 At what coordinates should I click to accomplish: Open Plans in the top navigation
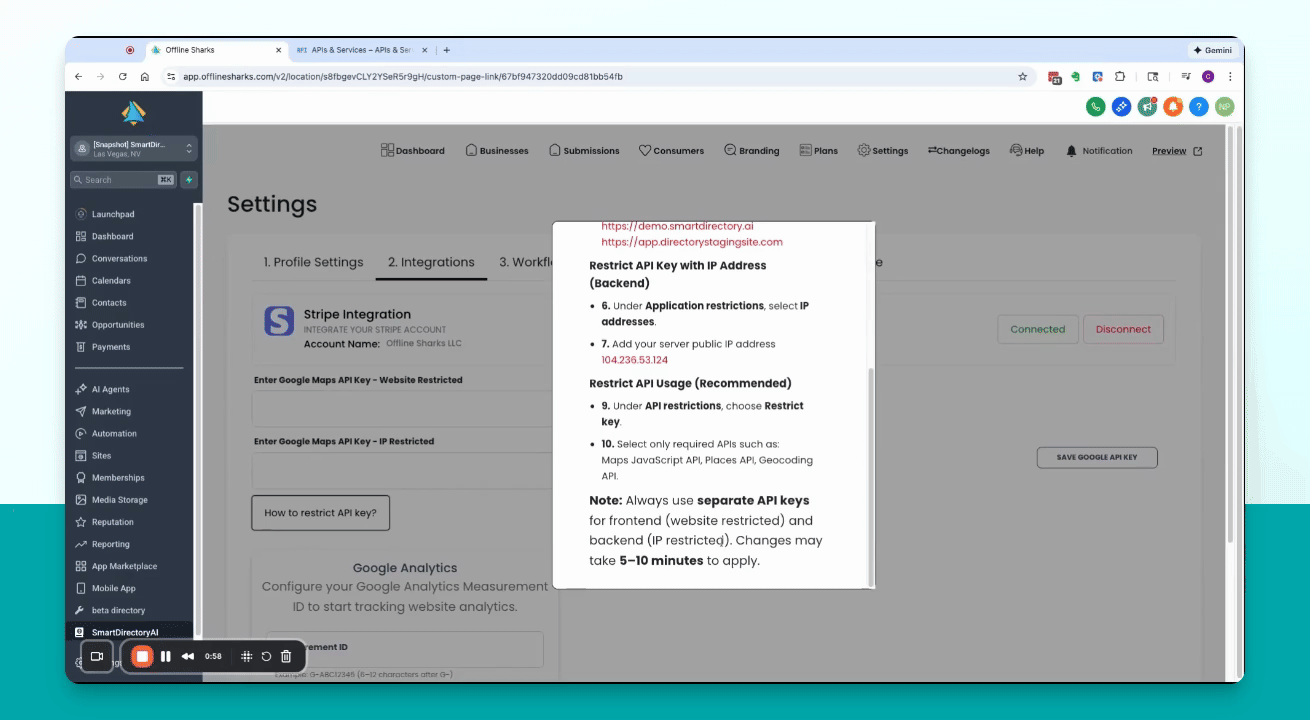(818, 150)
